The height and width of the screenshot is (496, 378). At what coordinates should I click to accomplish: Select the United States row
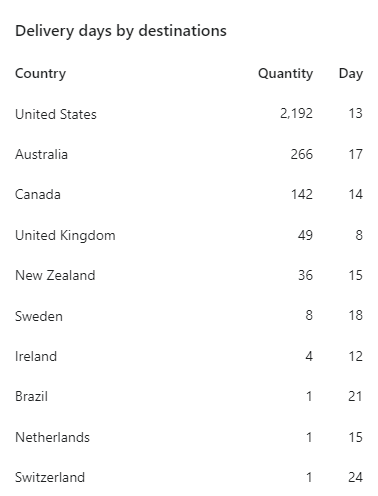coord(189,114)
